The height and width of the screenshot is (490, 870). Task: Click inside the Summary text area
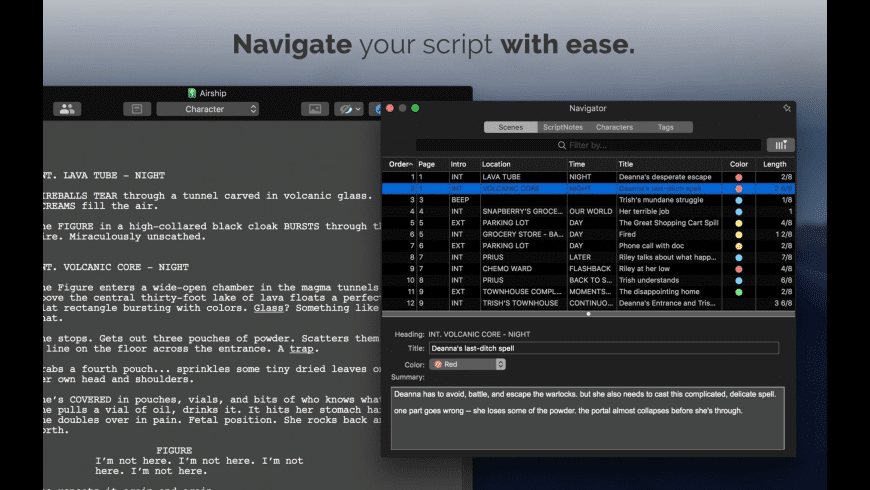pos(588,418)
